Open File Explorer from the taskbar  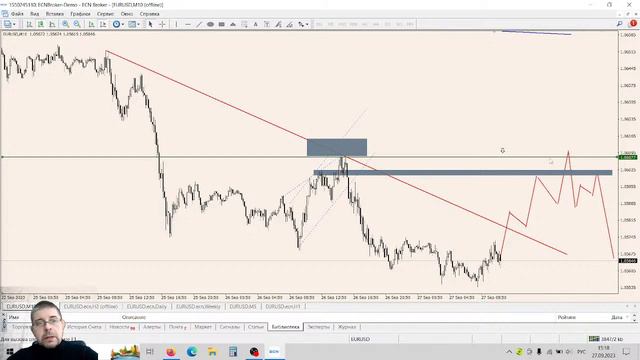213,351
